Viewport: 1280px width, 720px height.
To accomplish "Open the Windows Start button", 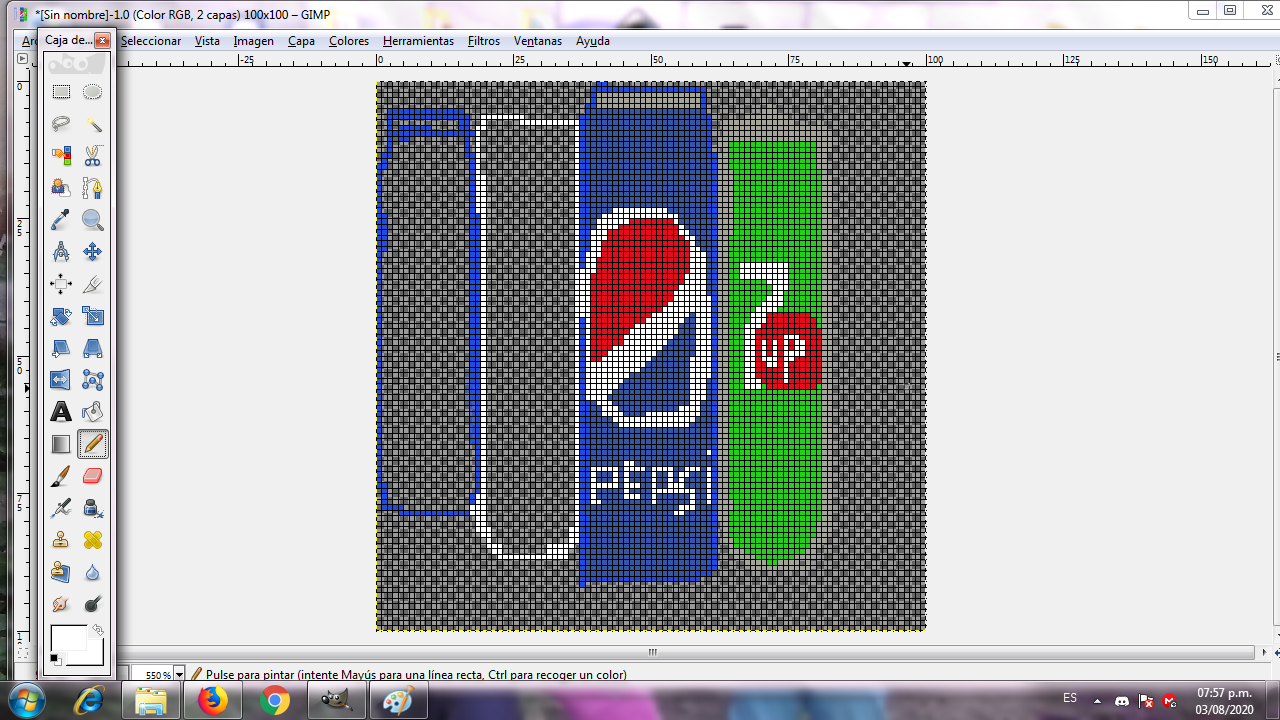I will click(x=25, y=701).
